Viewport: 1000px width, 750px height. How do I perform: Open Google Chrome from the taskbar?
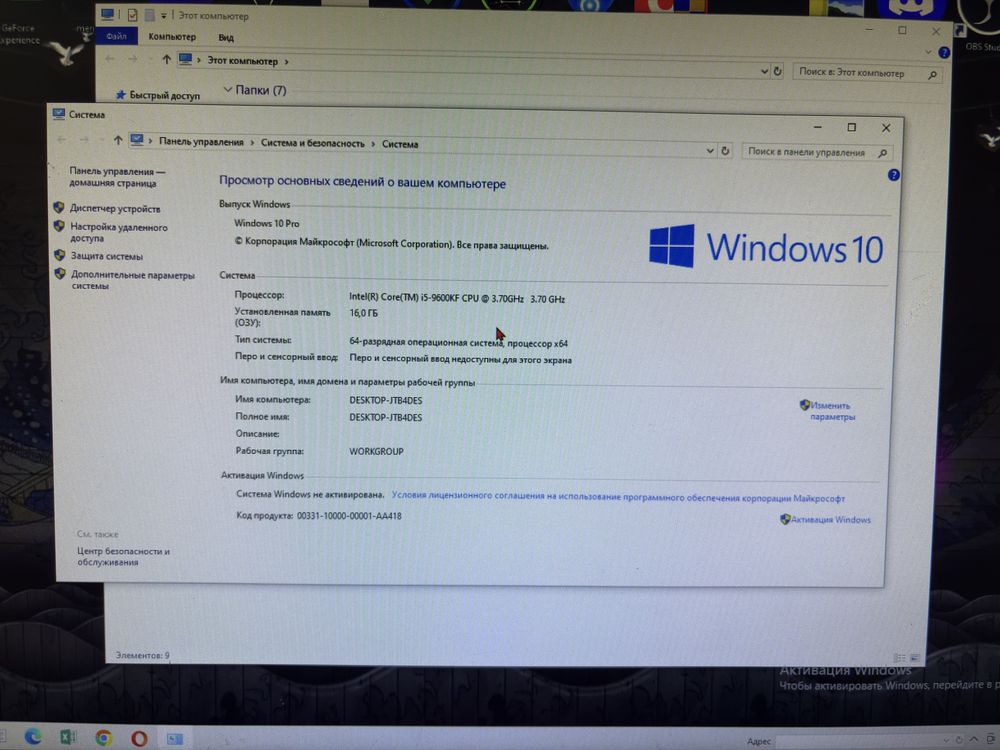(x=103, y=739)
